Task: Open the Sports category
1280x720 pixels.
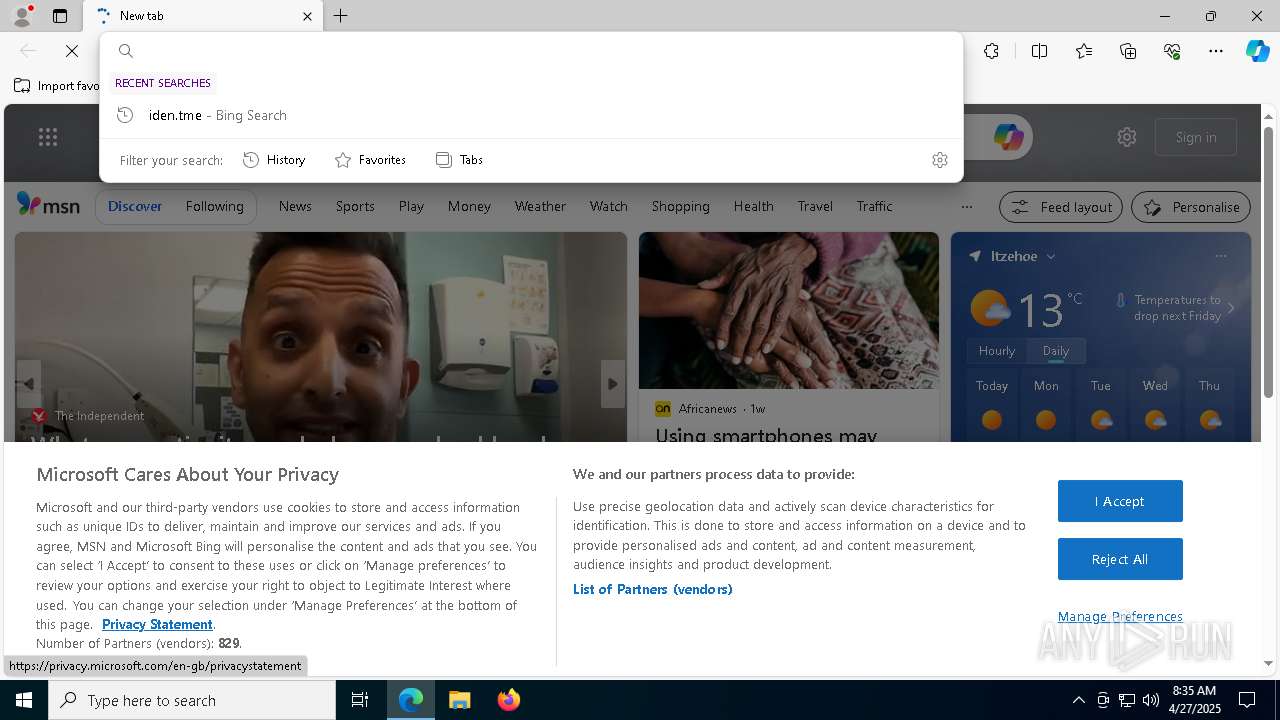Action: click(355, 206)
